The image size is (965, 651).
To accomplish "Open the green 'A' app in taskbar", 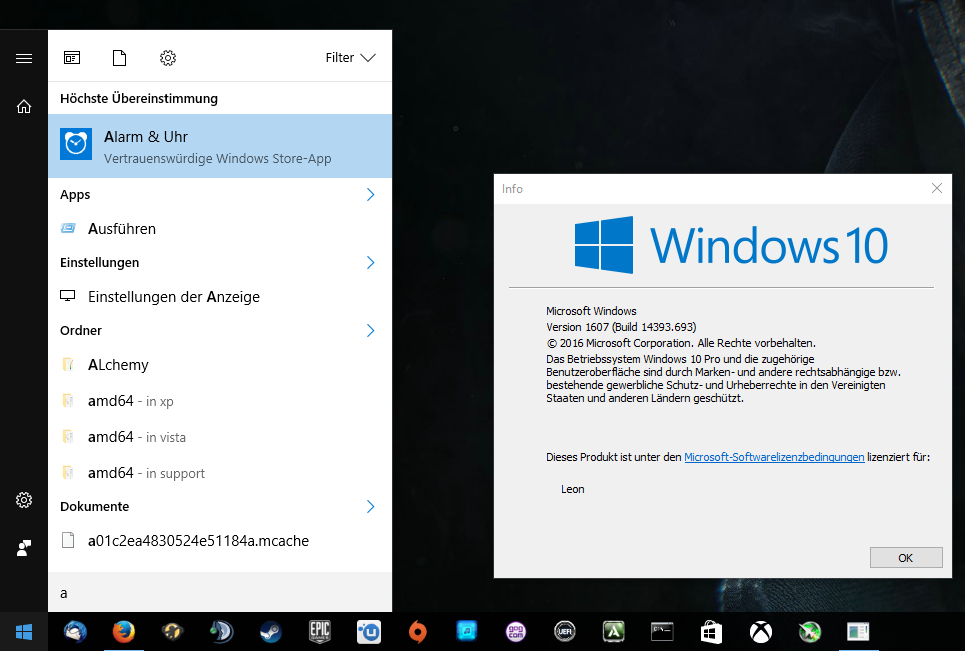I will point(614,632).
